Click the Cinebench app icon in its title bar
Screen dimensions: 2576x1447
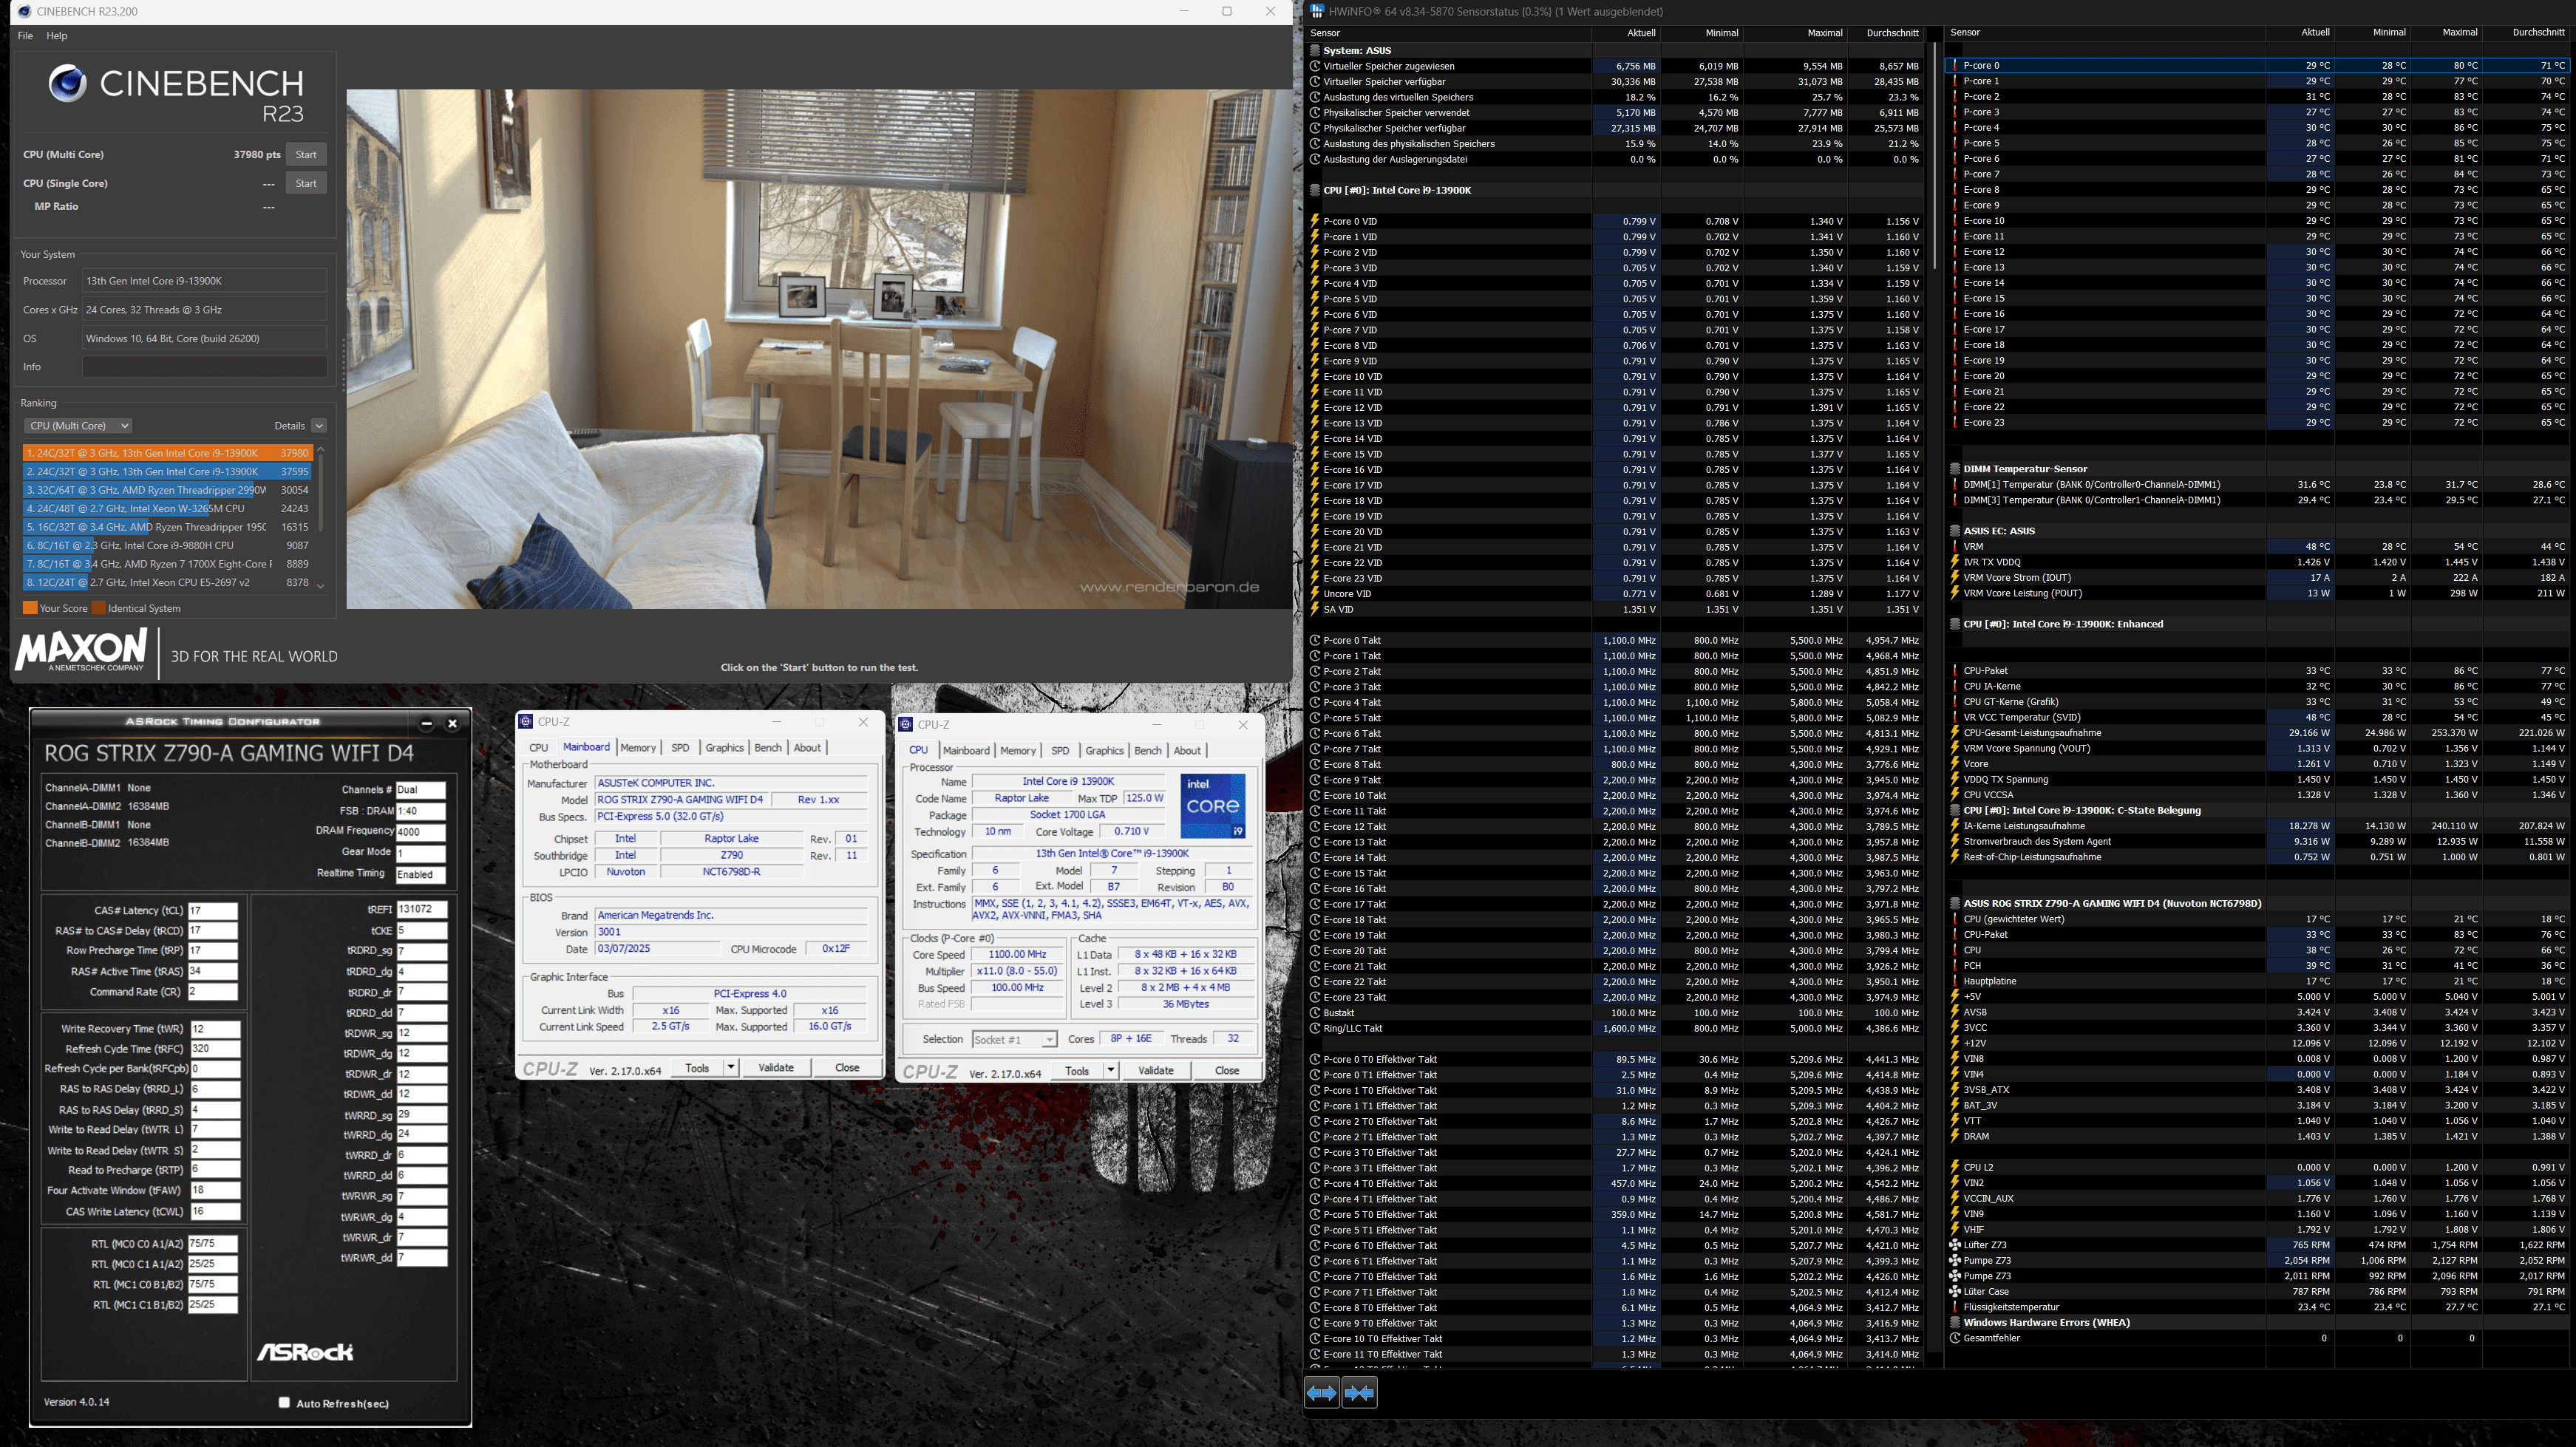click(24, 11)
